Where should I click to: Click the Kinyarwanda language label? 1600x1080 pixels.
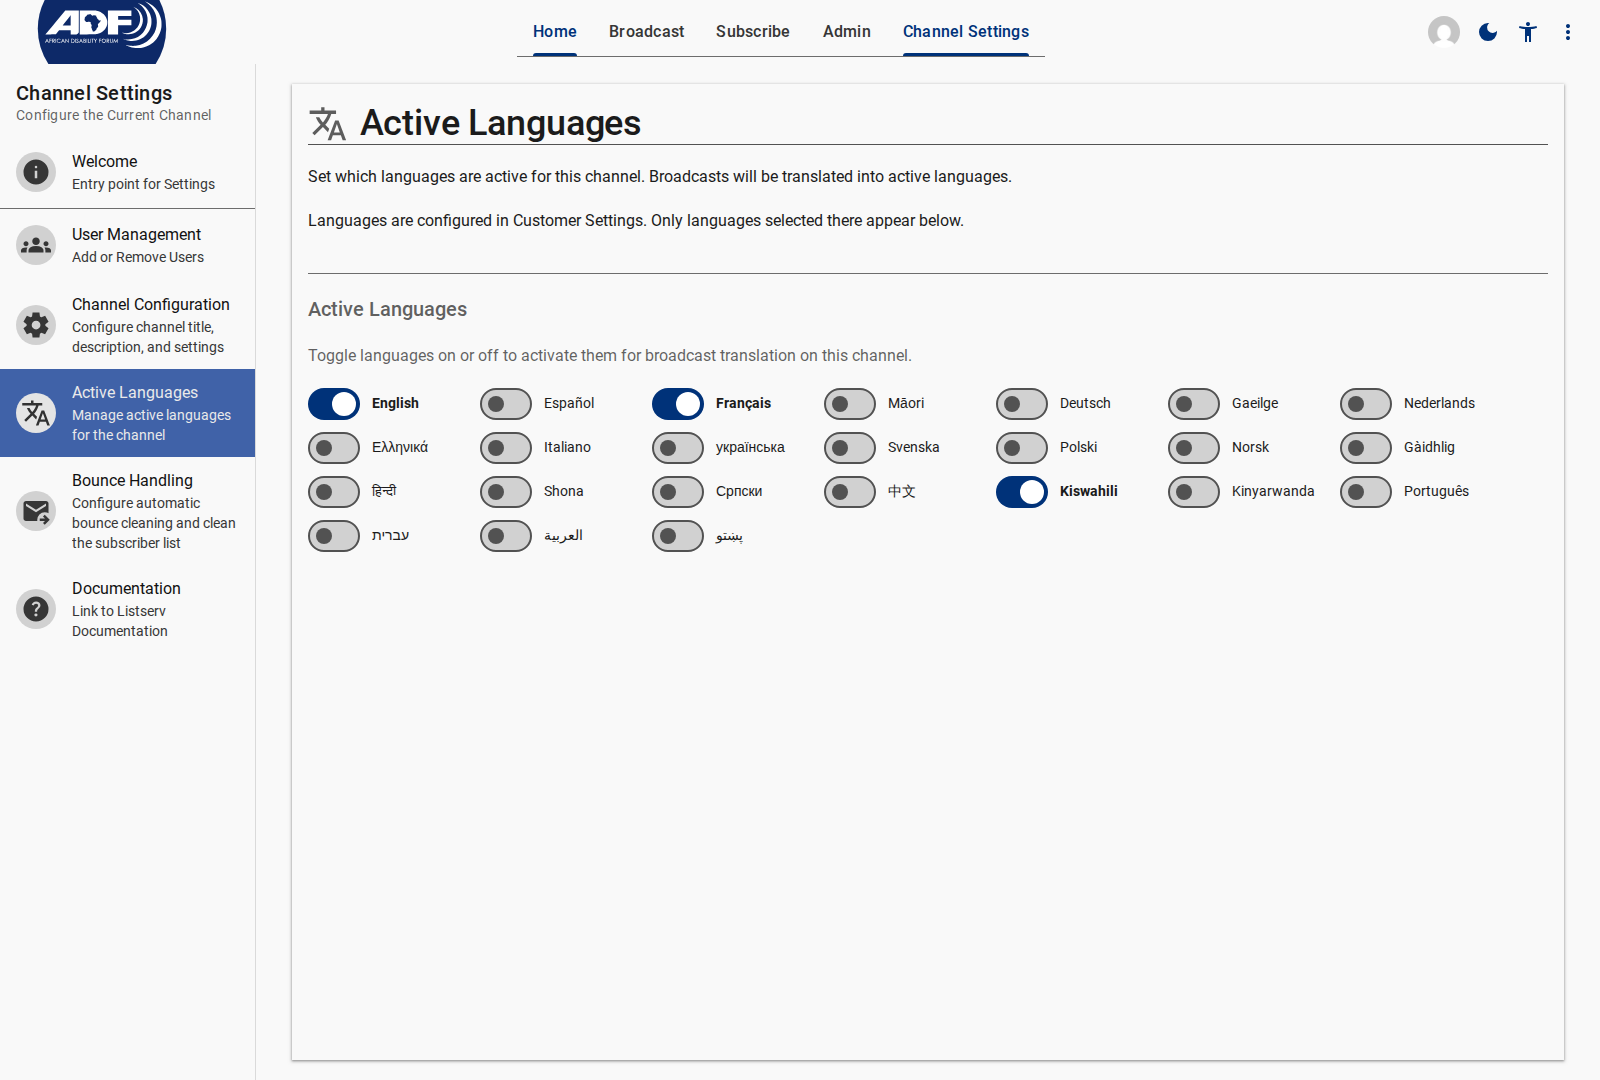click(1273, 491)
